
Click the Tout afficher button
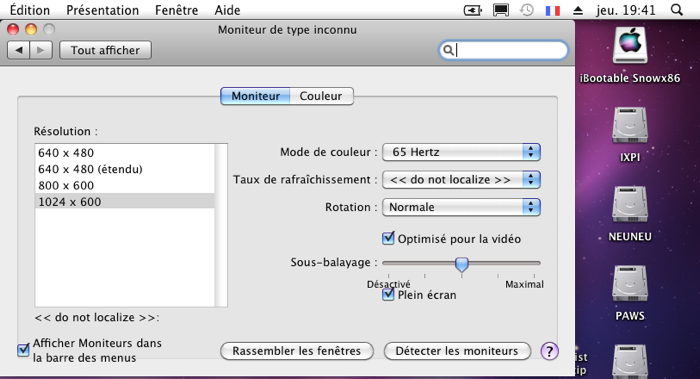[x=105, y=50]
